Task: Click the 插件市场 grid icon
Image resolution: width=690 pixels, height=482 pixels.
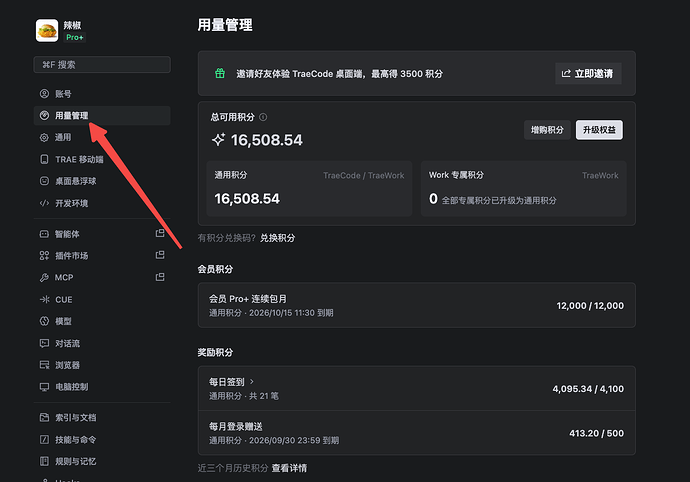Action: click(44, 256)
